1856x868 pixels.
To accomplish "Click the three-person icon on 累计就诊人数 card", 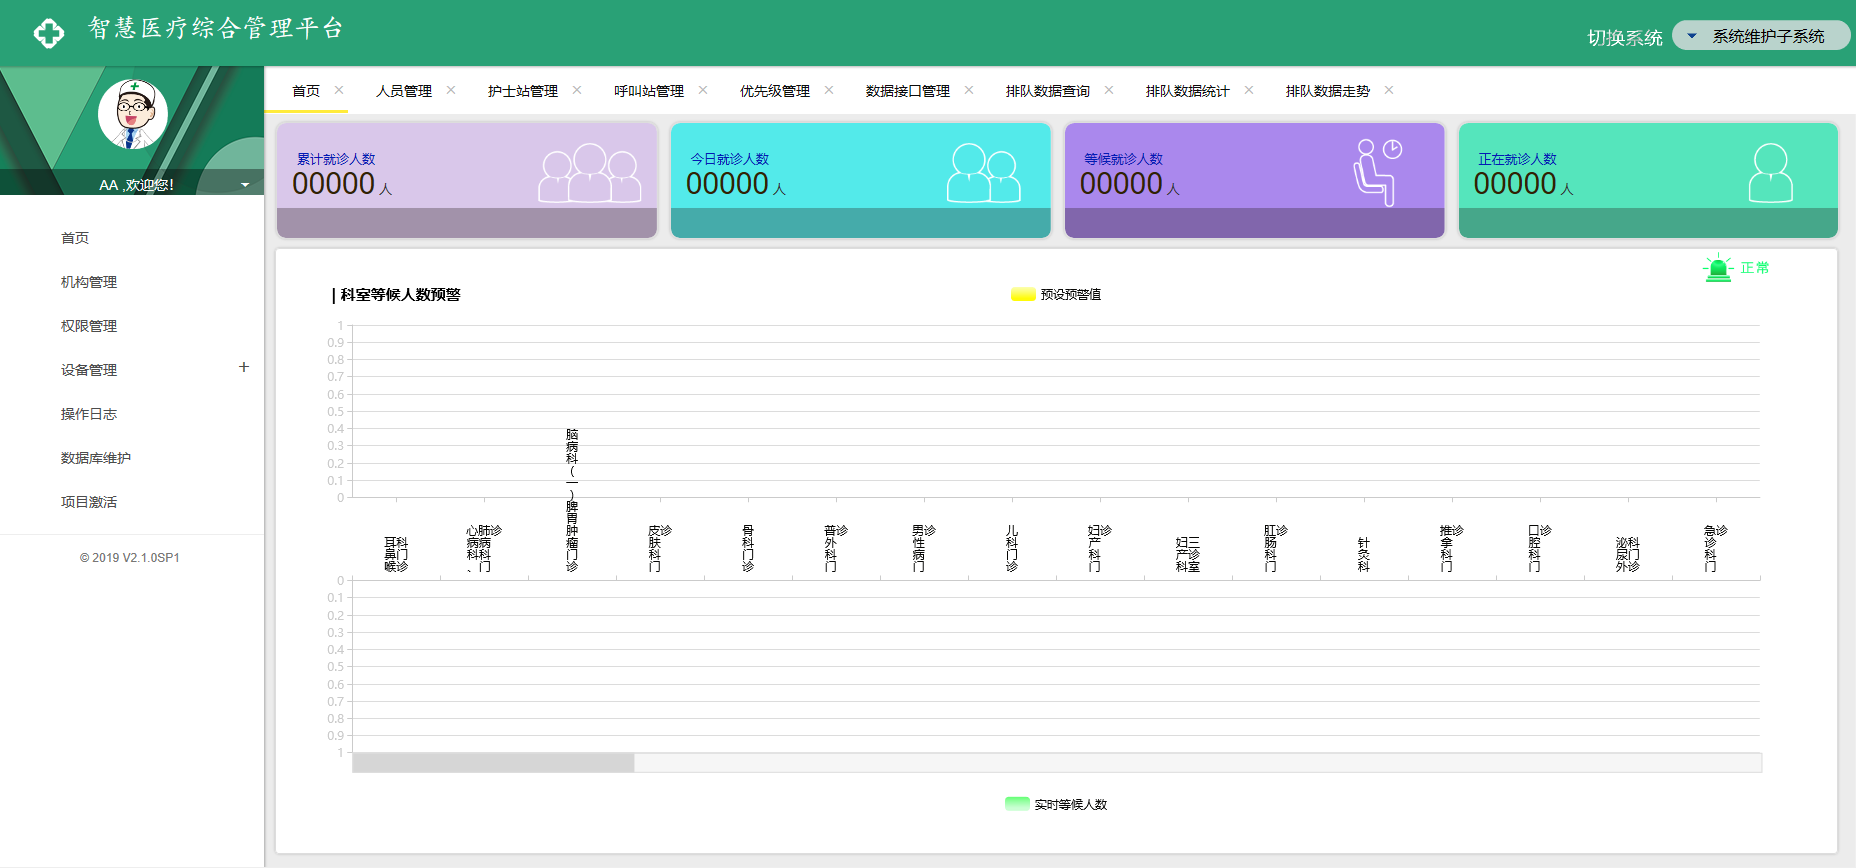I will point(590,173).
